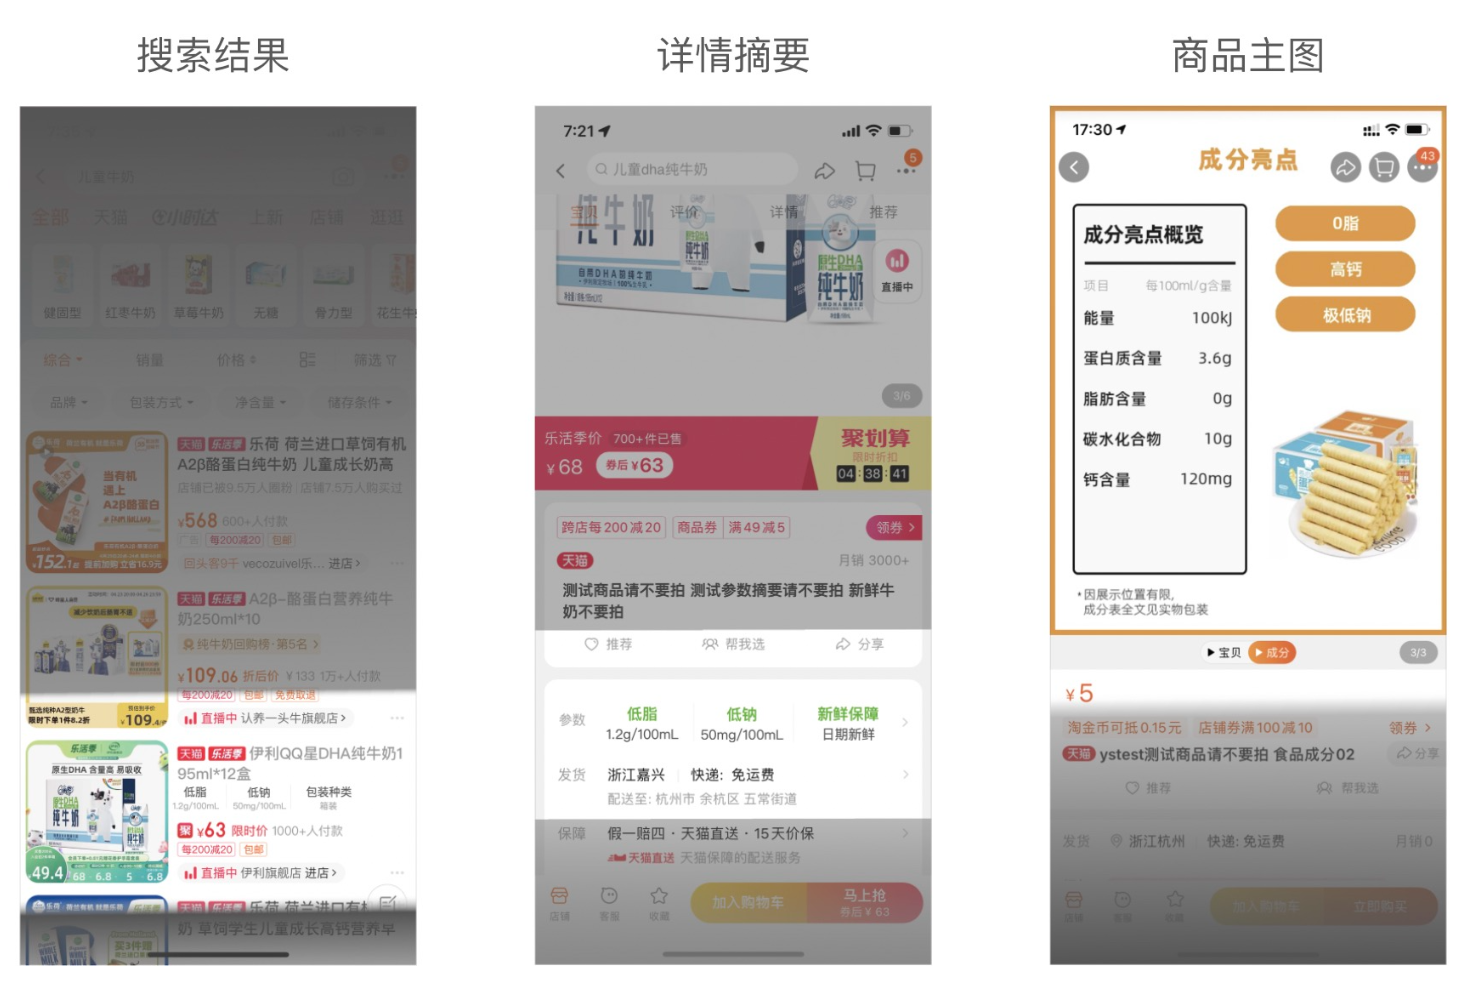Toggle the list/grid view icon in 搜索结果
This screenshot has height=988, width=1471.
tap(307, 359)
